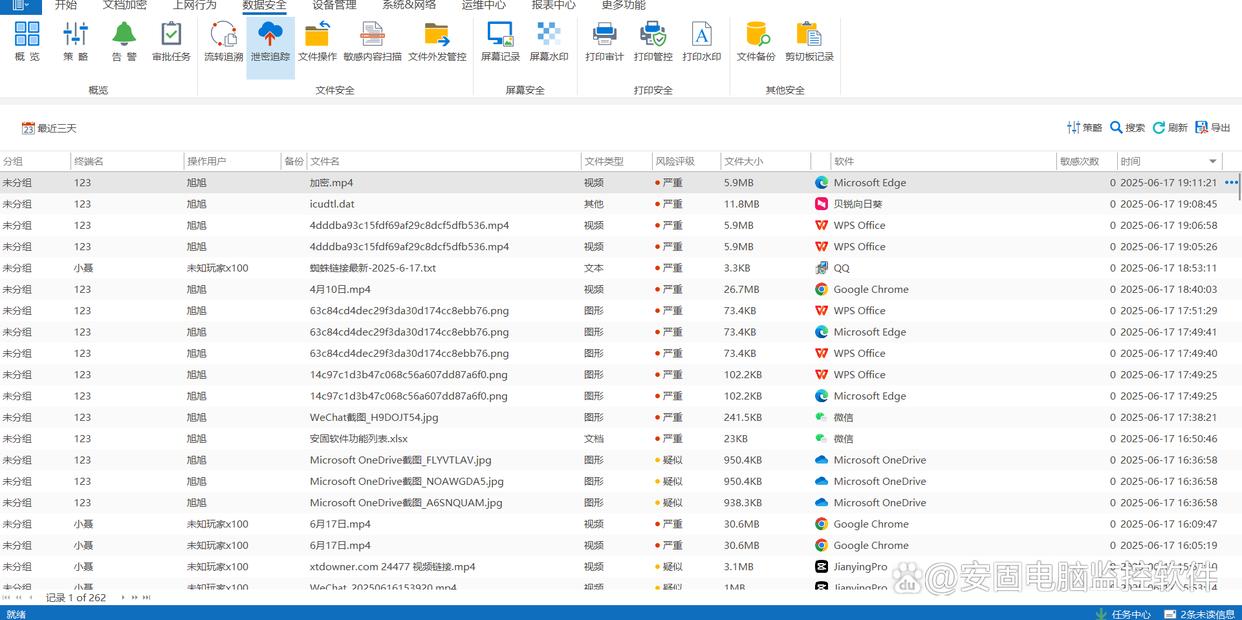Screen dimensions: 1242x620
Task: Go to next record using pager arrow
Action: point(123,598)
